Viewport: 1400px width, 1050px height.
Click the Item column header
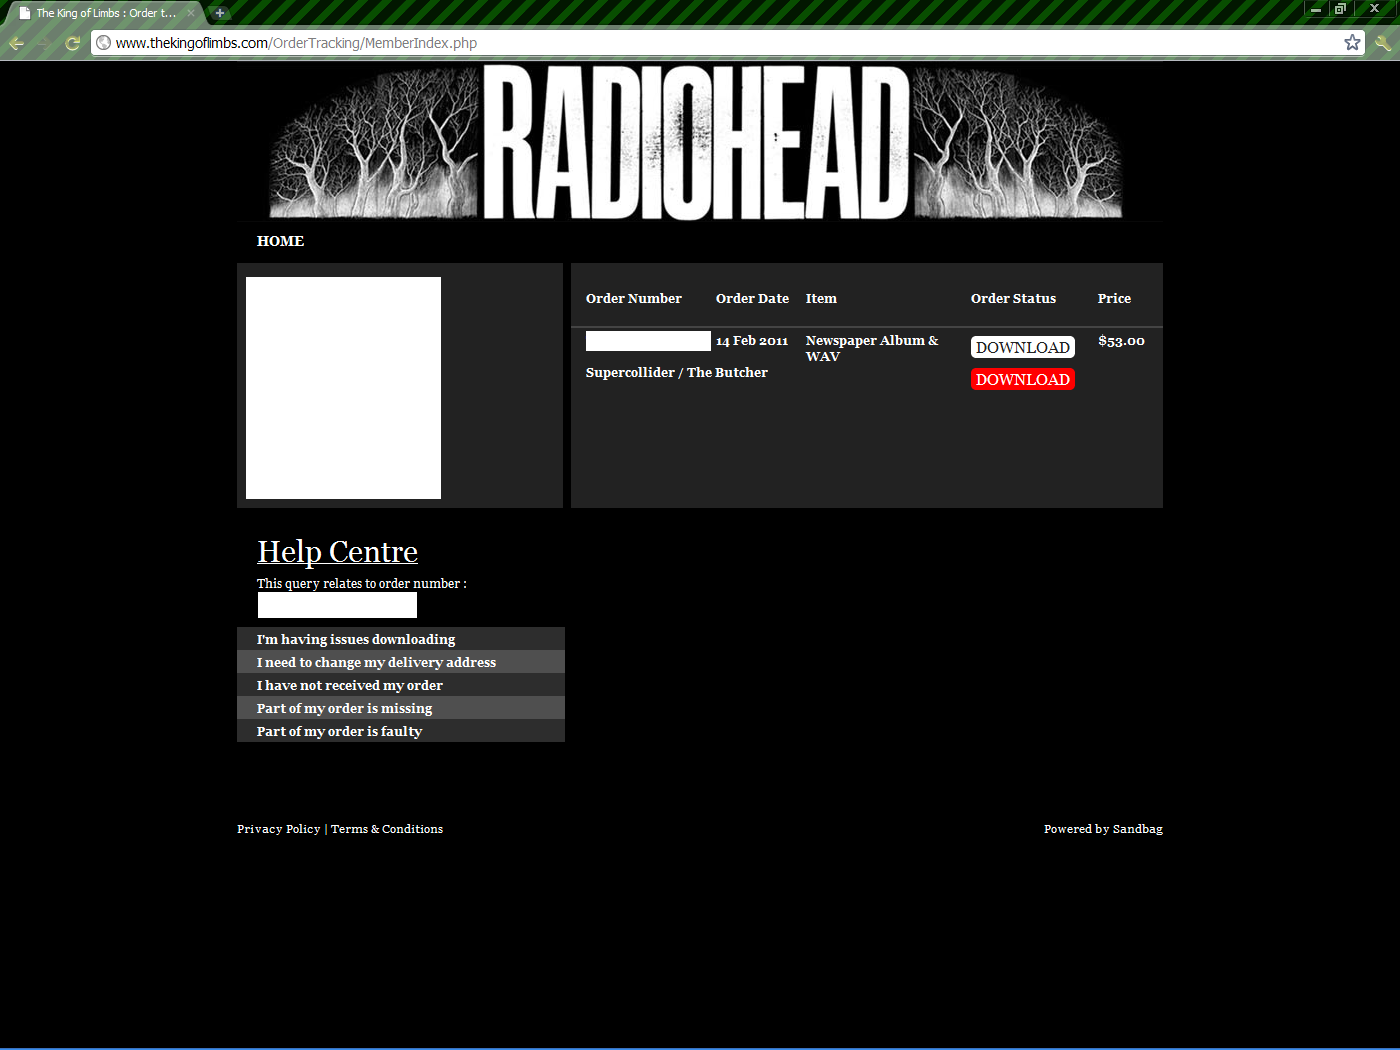tap(821, 298)
